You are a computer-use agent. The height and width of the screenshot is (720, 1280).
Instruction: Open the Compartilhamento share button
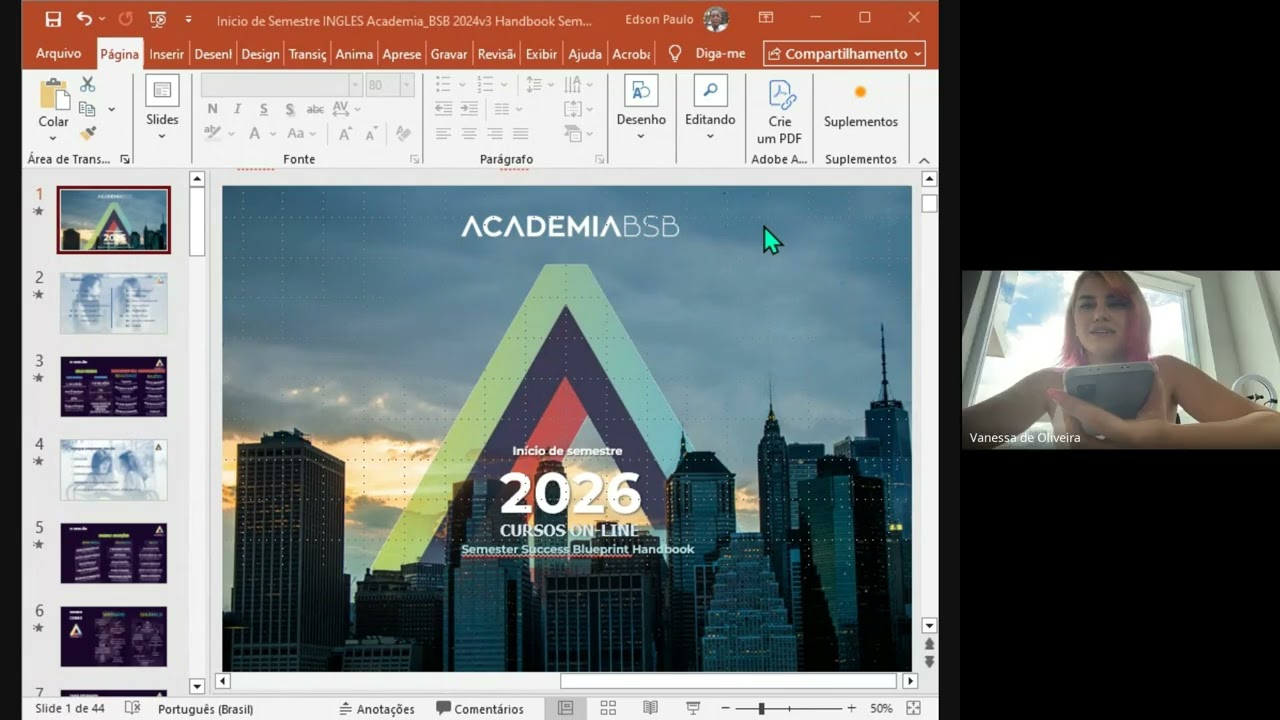pyautogui.click(x=845, y=54)
